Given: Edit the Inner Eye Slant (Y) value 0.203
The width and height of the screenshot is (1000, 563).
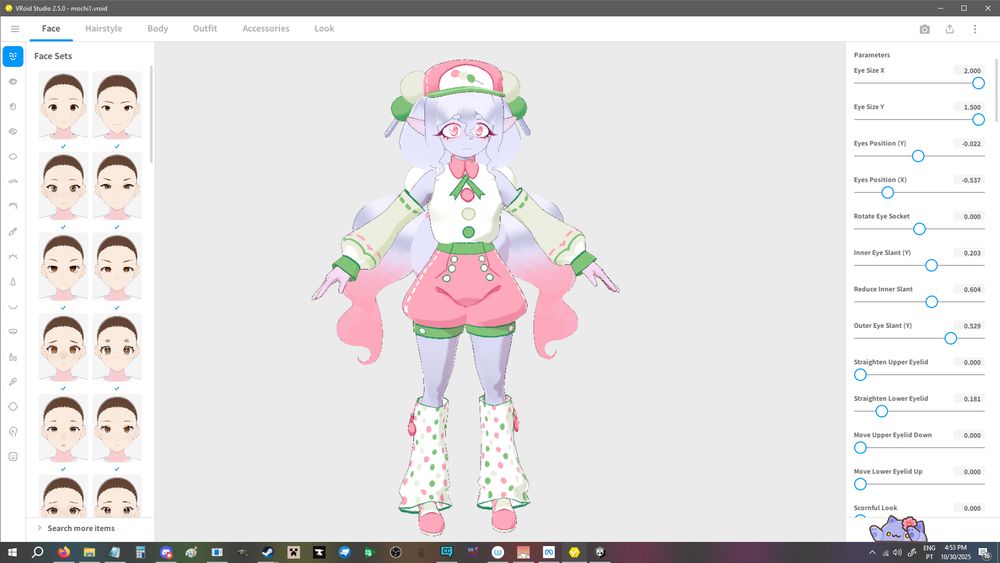Looking at the screenshot, I should (x=969, y=253).
